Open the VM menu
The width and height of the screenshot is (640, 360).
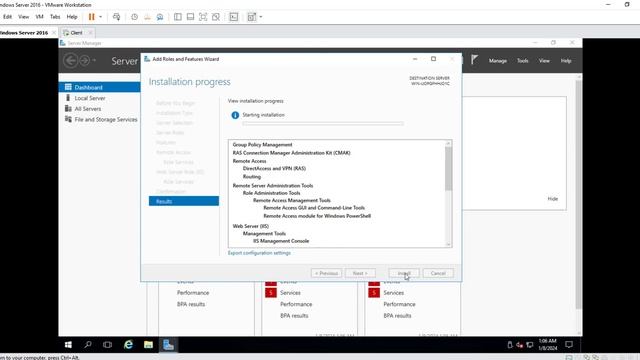pos(39,17)
